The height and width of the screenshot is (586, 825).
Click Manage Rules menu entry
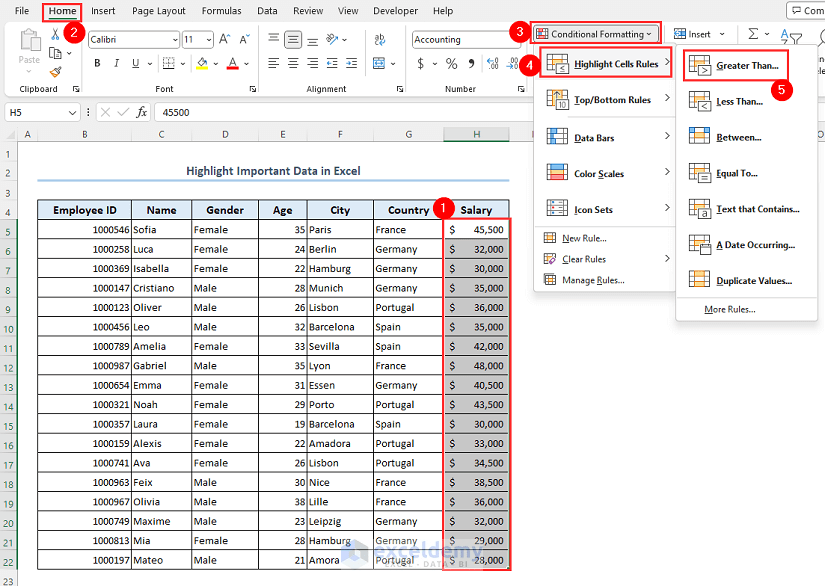592,280
